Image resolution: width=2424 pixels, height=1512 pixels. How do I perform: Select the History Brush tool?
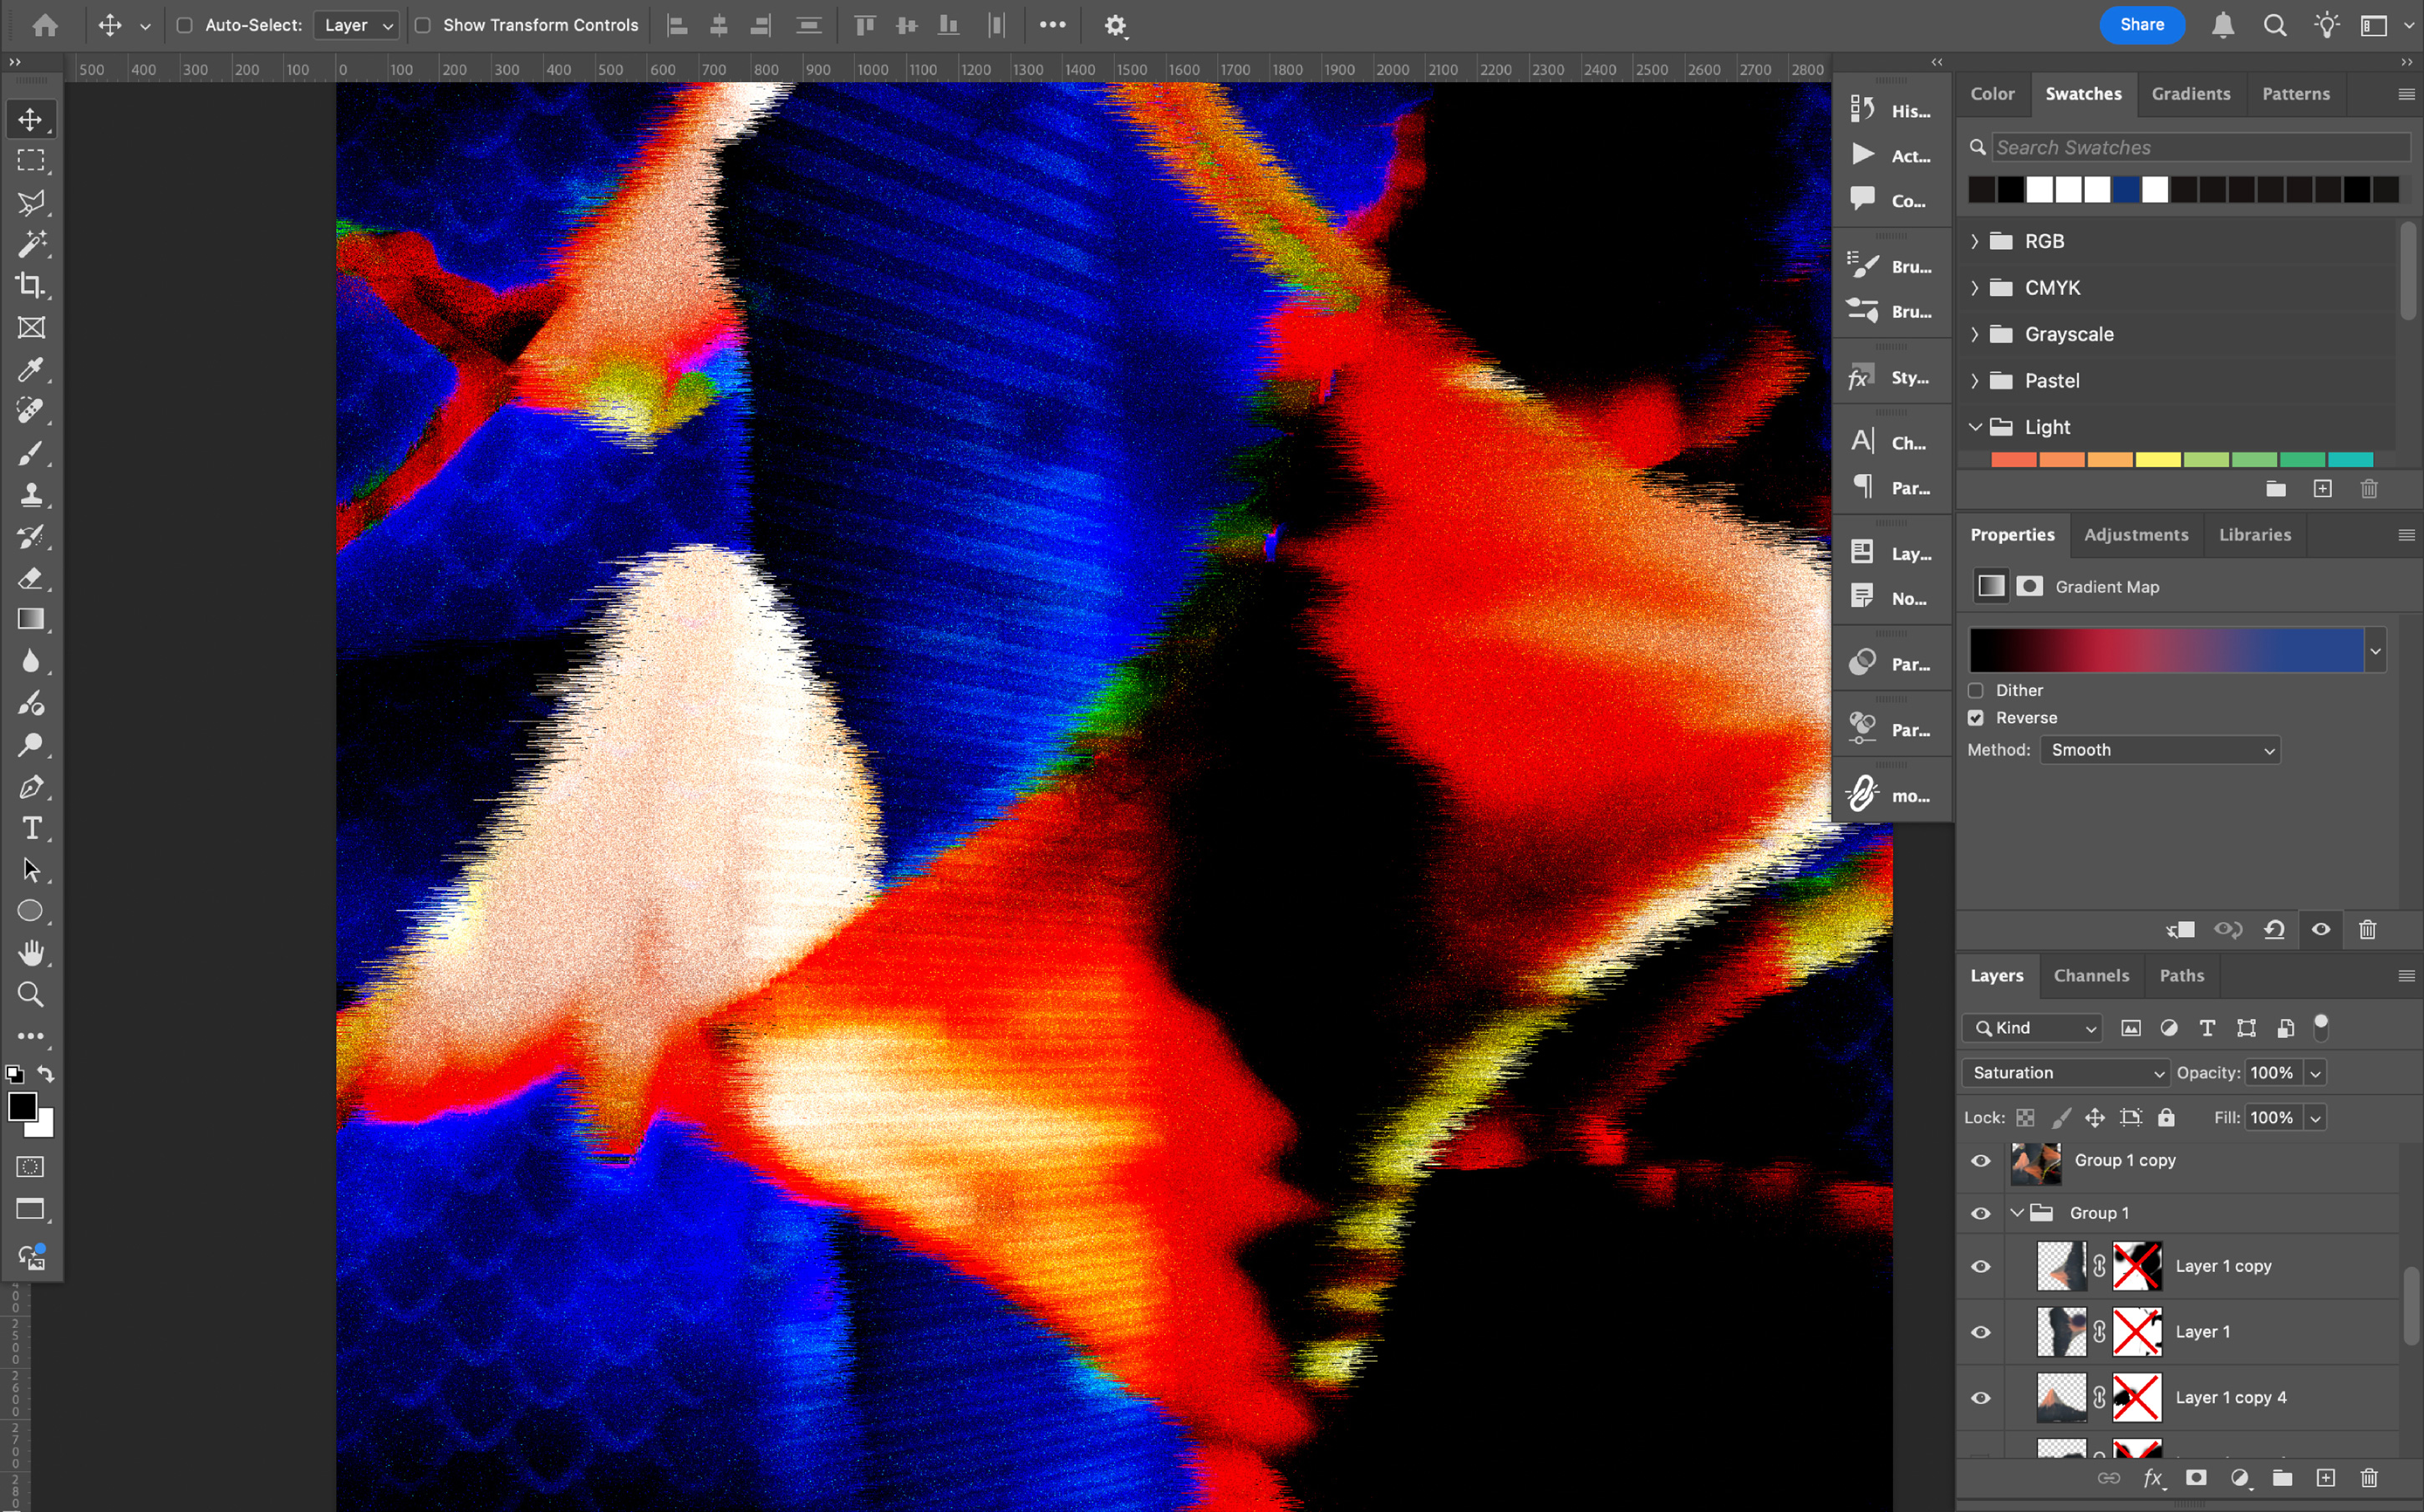[31, 536]
